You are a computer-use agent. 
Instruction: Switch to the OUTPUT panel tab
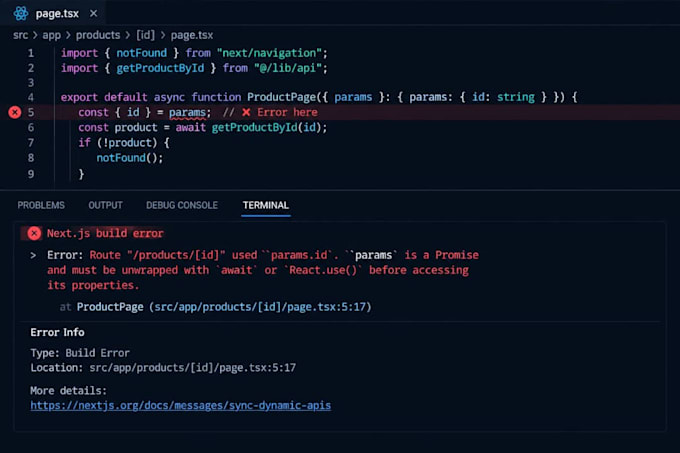click(105, 205)
